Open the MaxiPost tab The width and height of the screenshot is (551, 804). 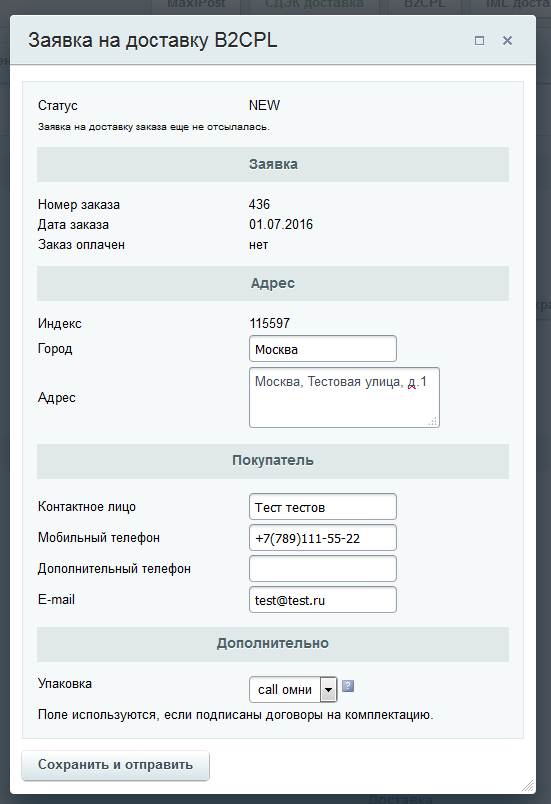tap(196, 5)
